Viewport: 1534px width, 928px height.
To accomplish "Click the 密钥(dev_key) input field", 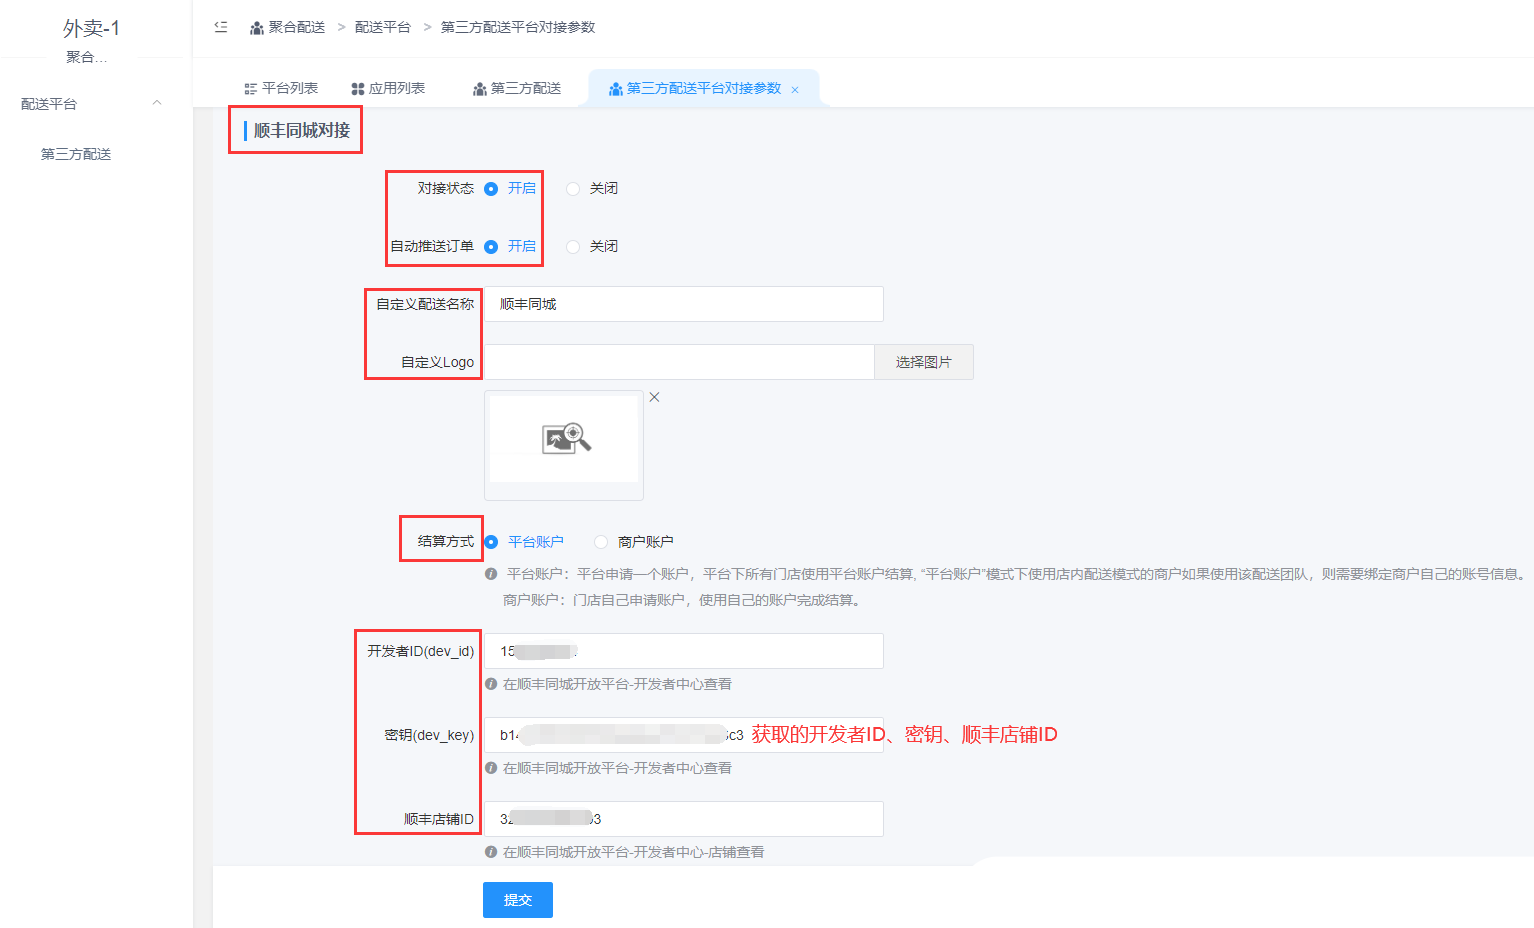I will (684, 735).
